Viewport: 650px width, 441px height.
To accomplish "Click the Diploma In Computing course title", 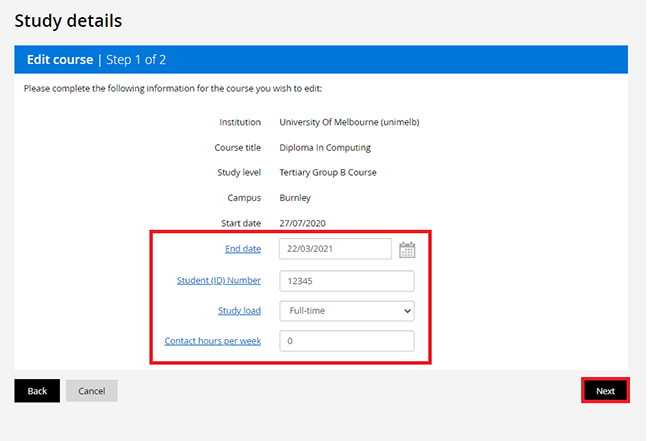I will 325,148.
